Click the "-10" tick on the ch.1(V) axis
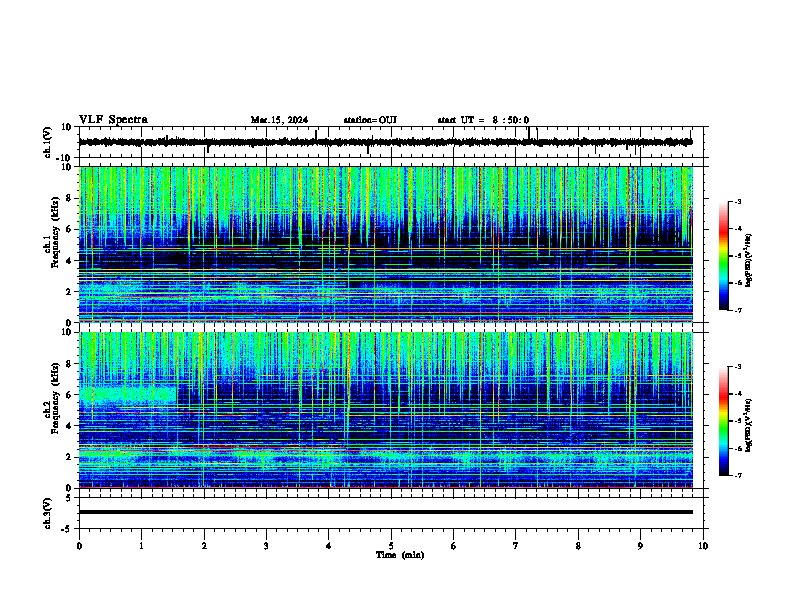The width and height of the screenshot is (792, 612). click(65, 158)
